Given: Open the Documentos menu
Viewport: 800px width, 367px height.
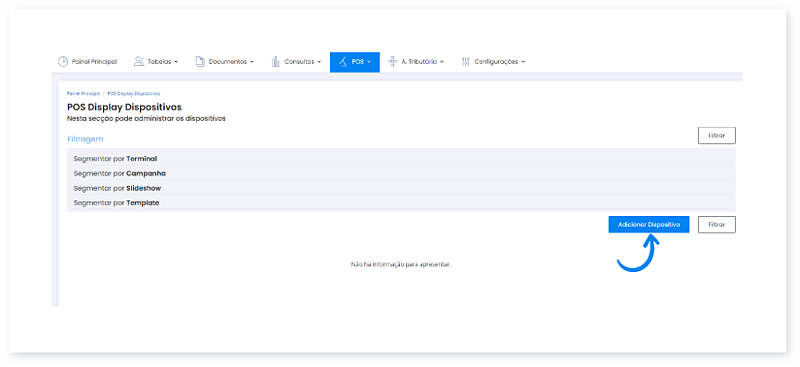Looking at the screenshot, I should click(x=224, y=61).
